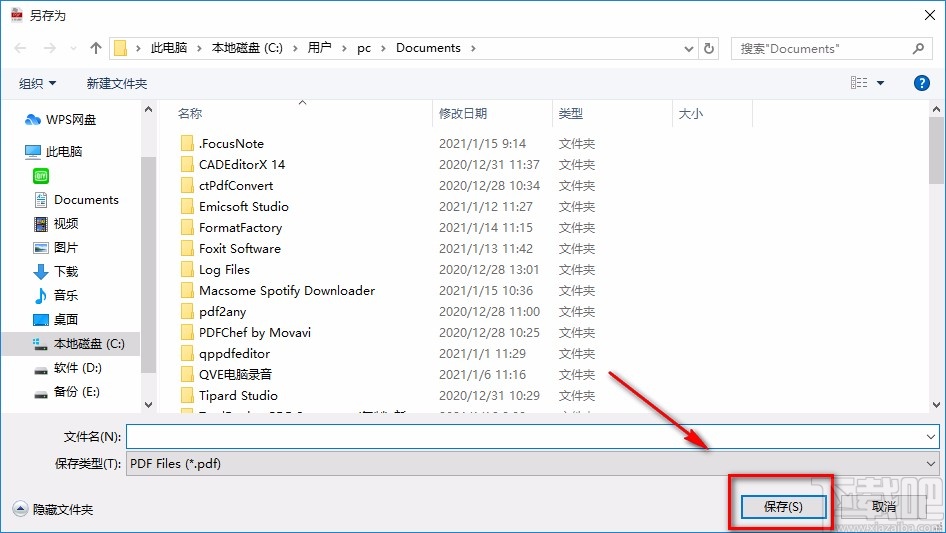Select pc in the address path
Image resolution: width=946 pixels, height=533 pixels.
(364, 48)
